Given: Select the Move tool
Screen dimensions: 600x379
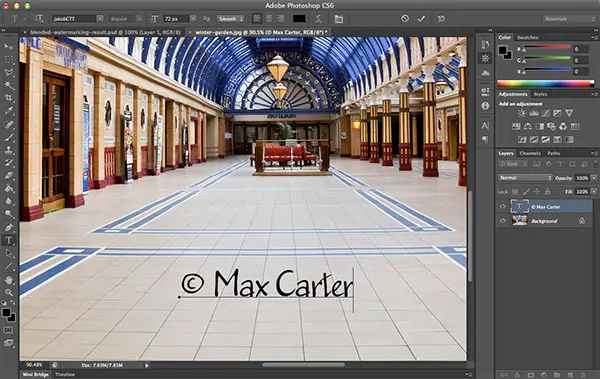Looking at the screenshot, I should 8,47.
